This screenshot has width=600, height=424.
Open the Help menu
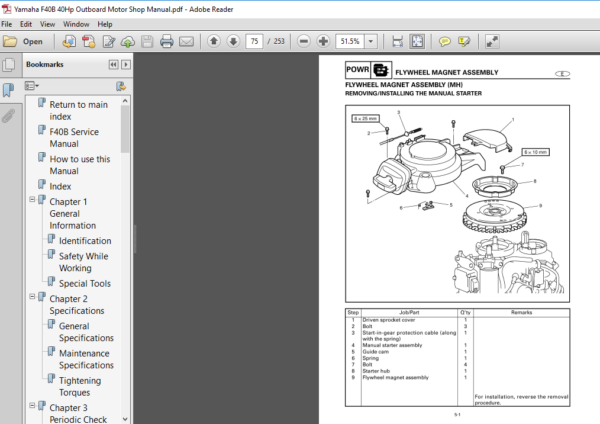(104, 24)
